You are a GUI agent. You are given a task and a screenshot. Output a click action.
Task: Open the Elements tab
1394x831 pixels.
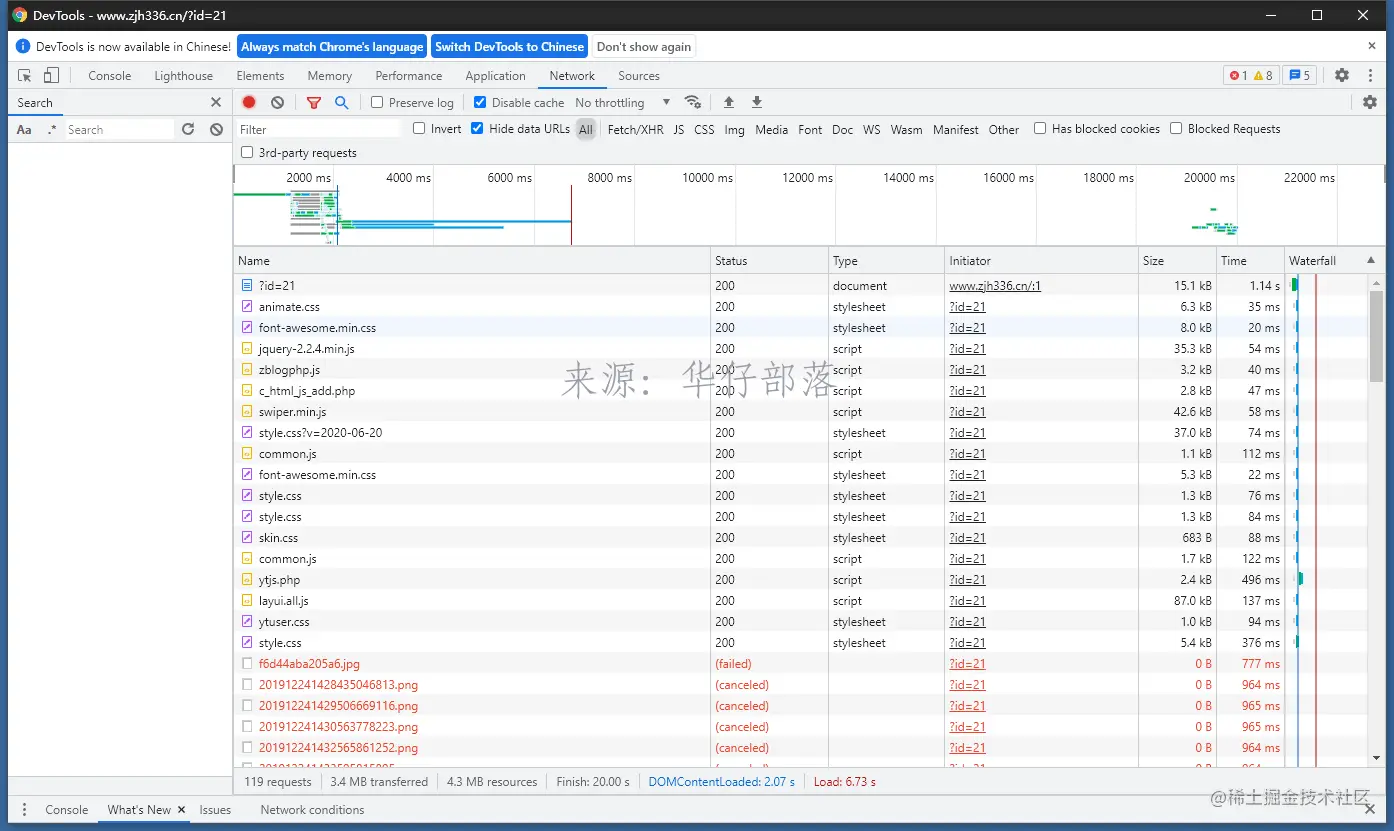[x=260, y=76]
